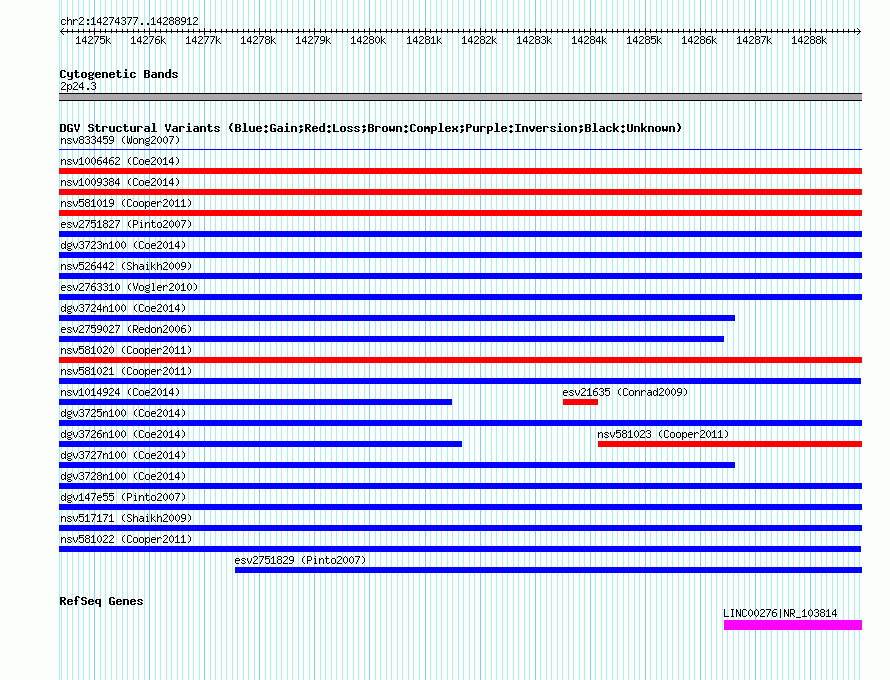The image size is (890, 680).
Task: Click the nsv581021 (Cooper2011) label
Action: (126, 371)
